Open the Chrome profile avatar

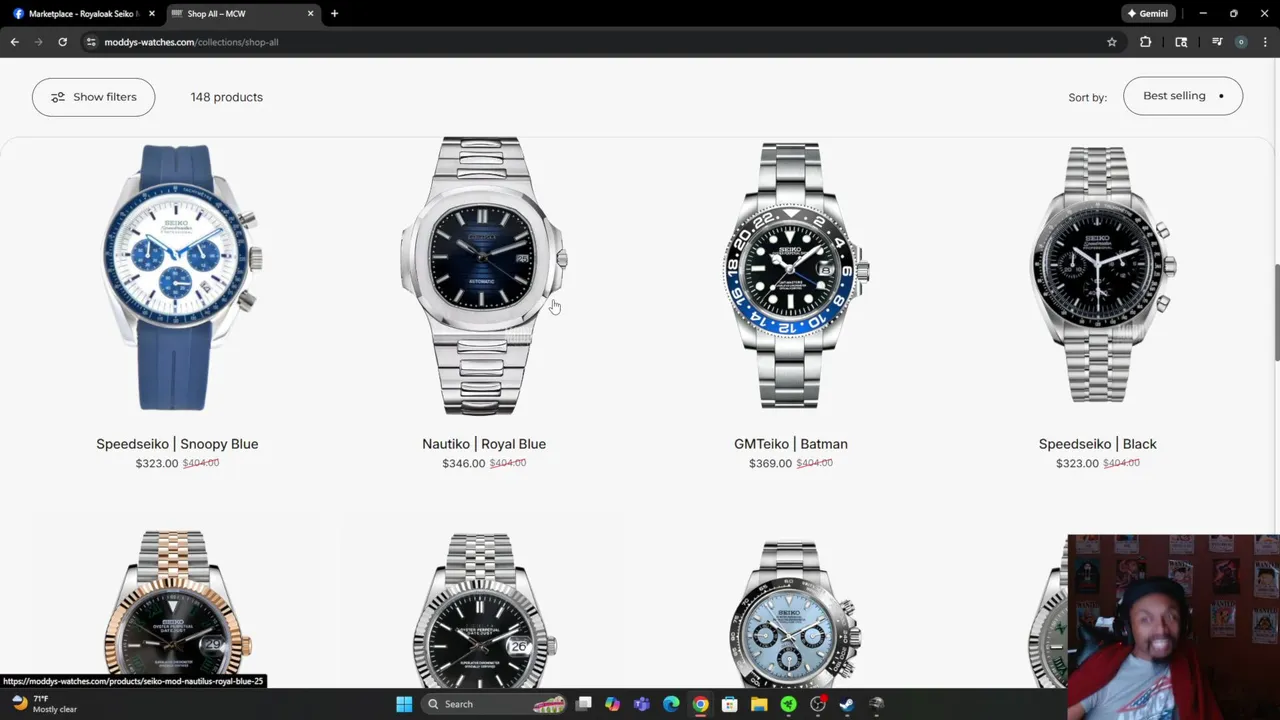[x=1241, y=42]
